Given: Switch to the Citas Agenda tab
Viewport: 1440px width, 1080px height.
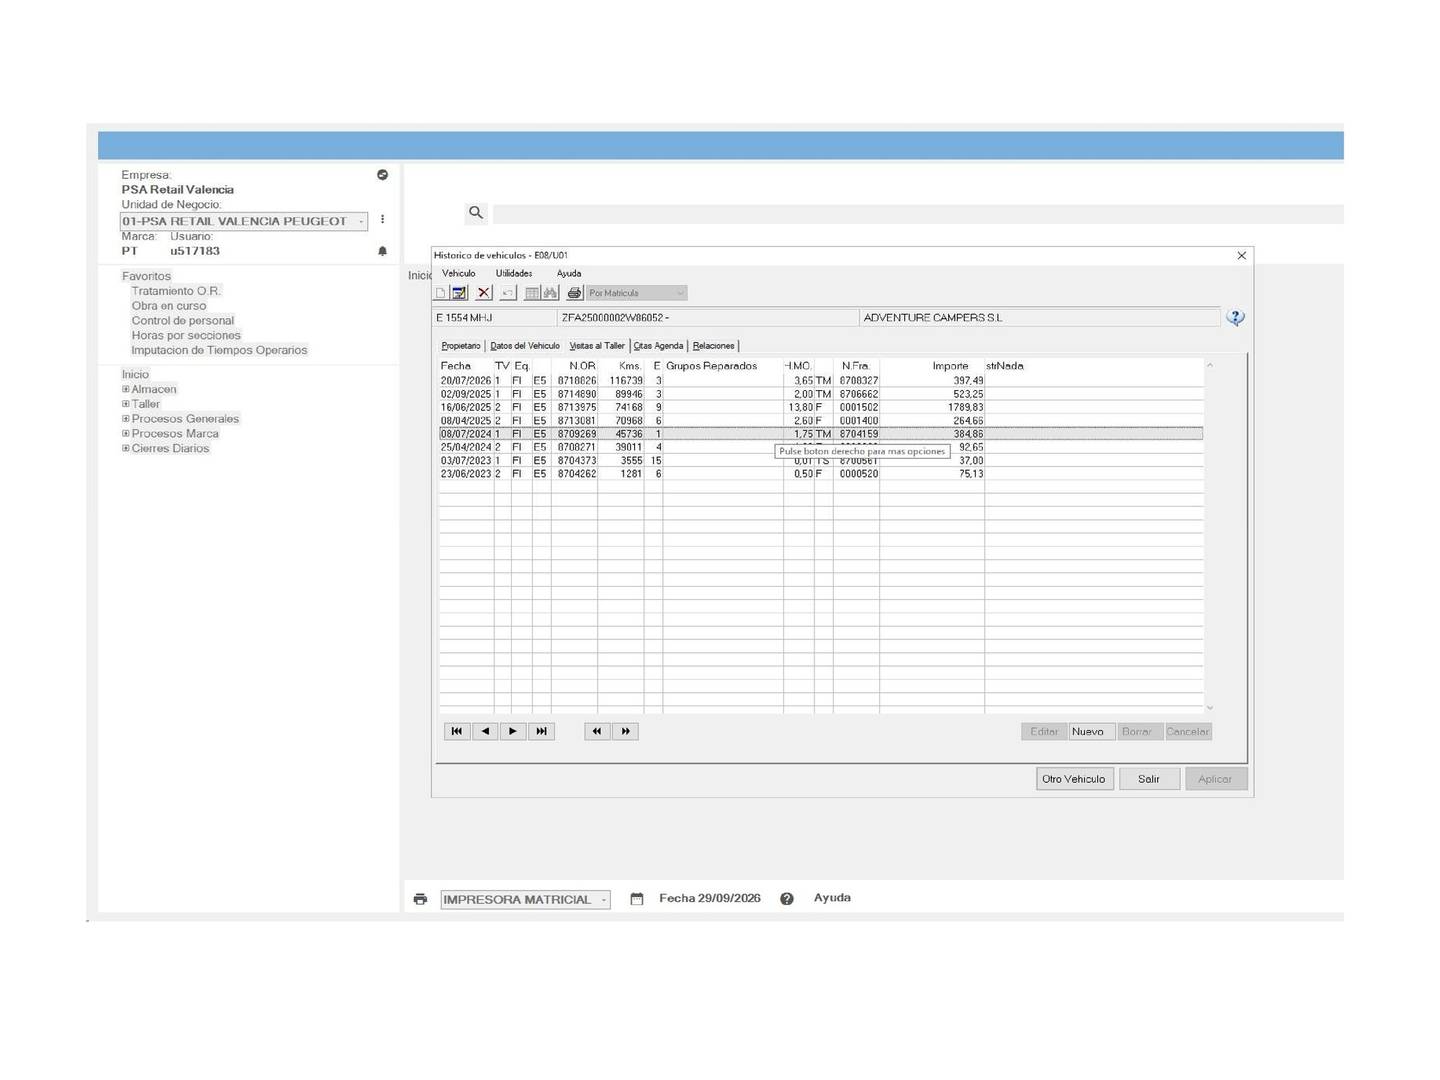Looking at the screenshot, I should point(659,346).
